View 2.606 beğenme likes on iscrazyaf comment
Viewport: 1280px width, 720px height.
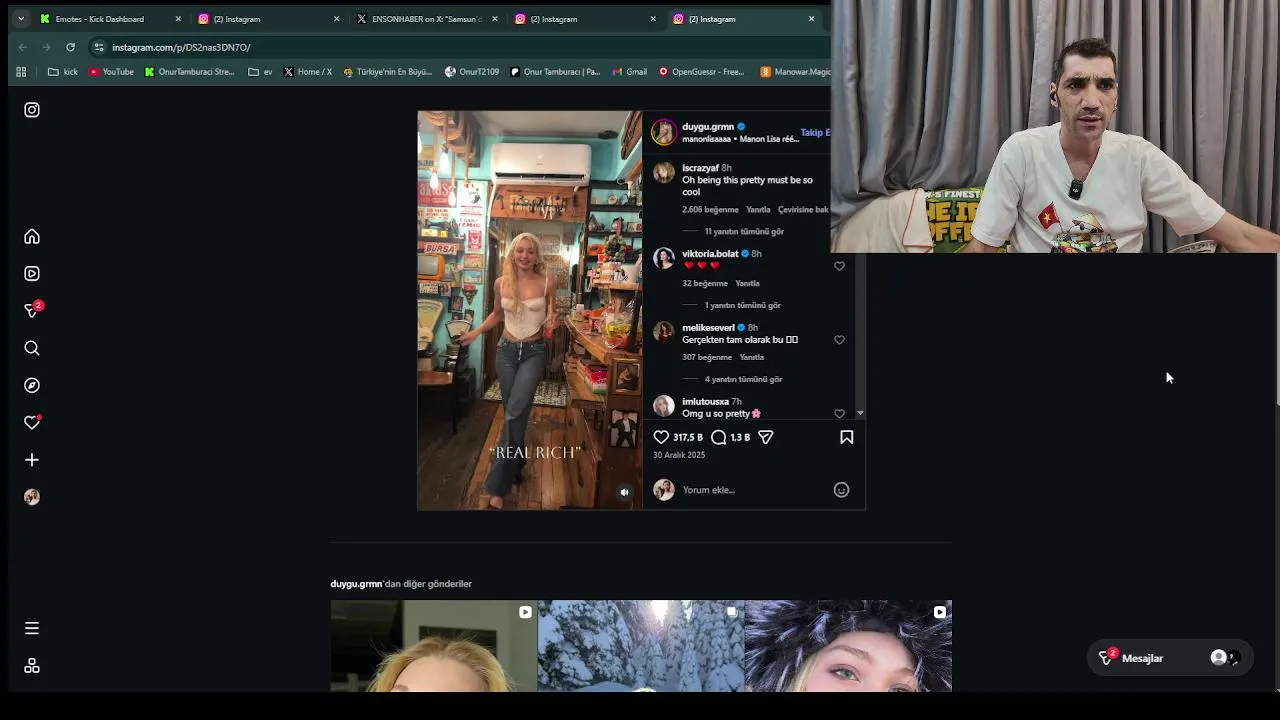coord(710,210)
